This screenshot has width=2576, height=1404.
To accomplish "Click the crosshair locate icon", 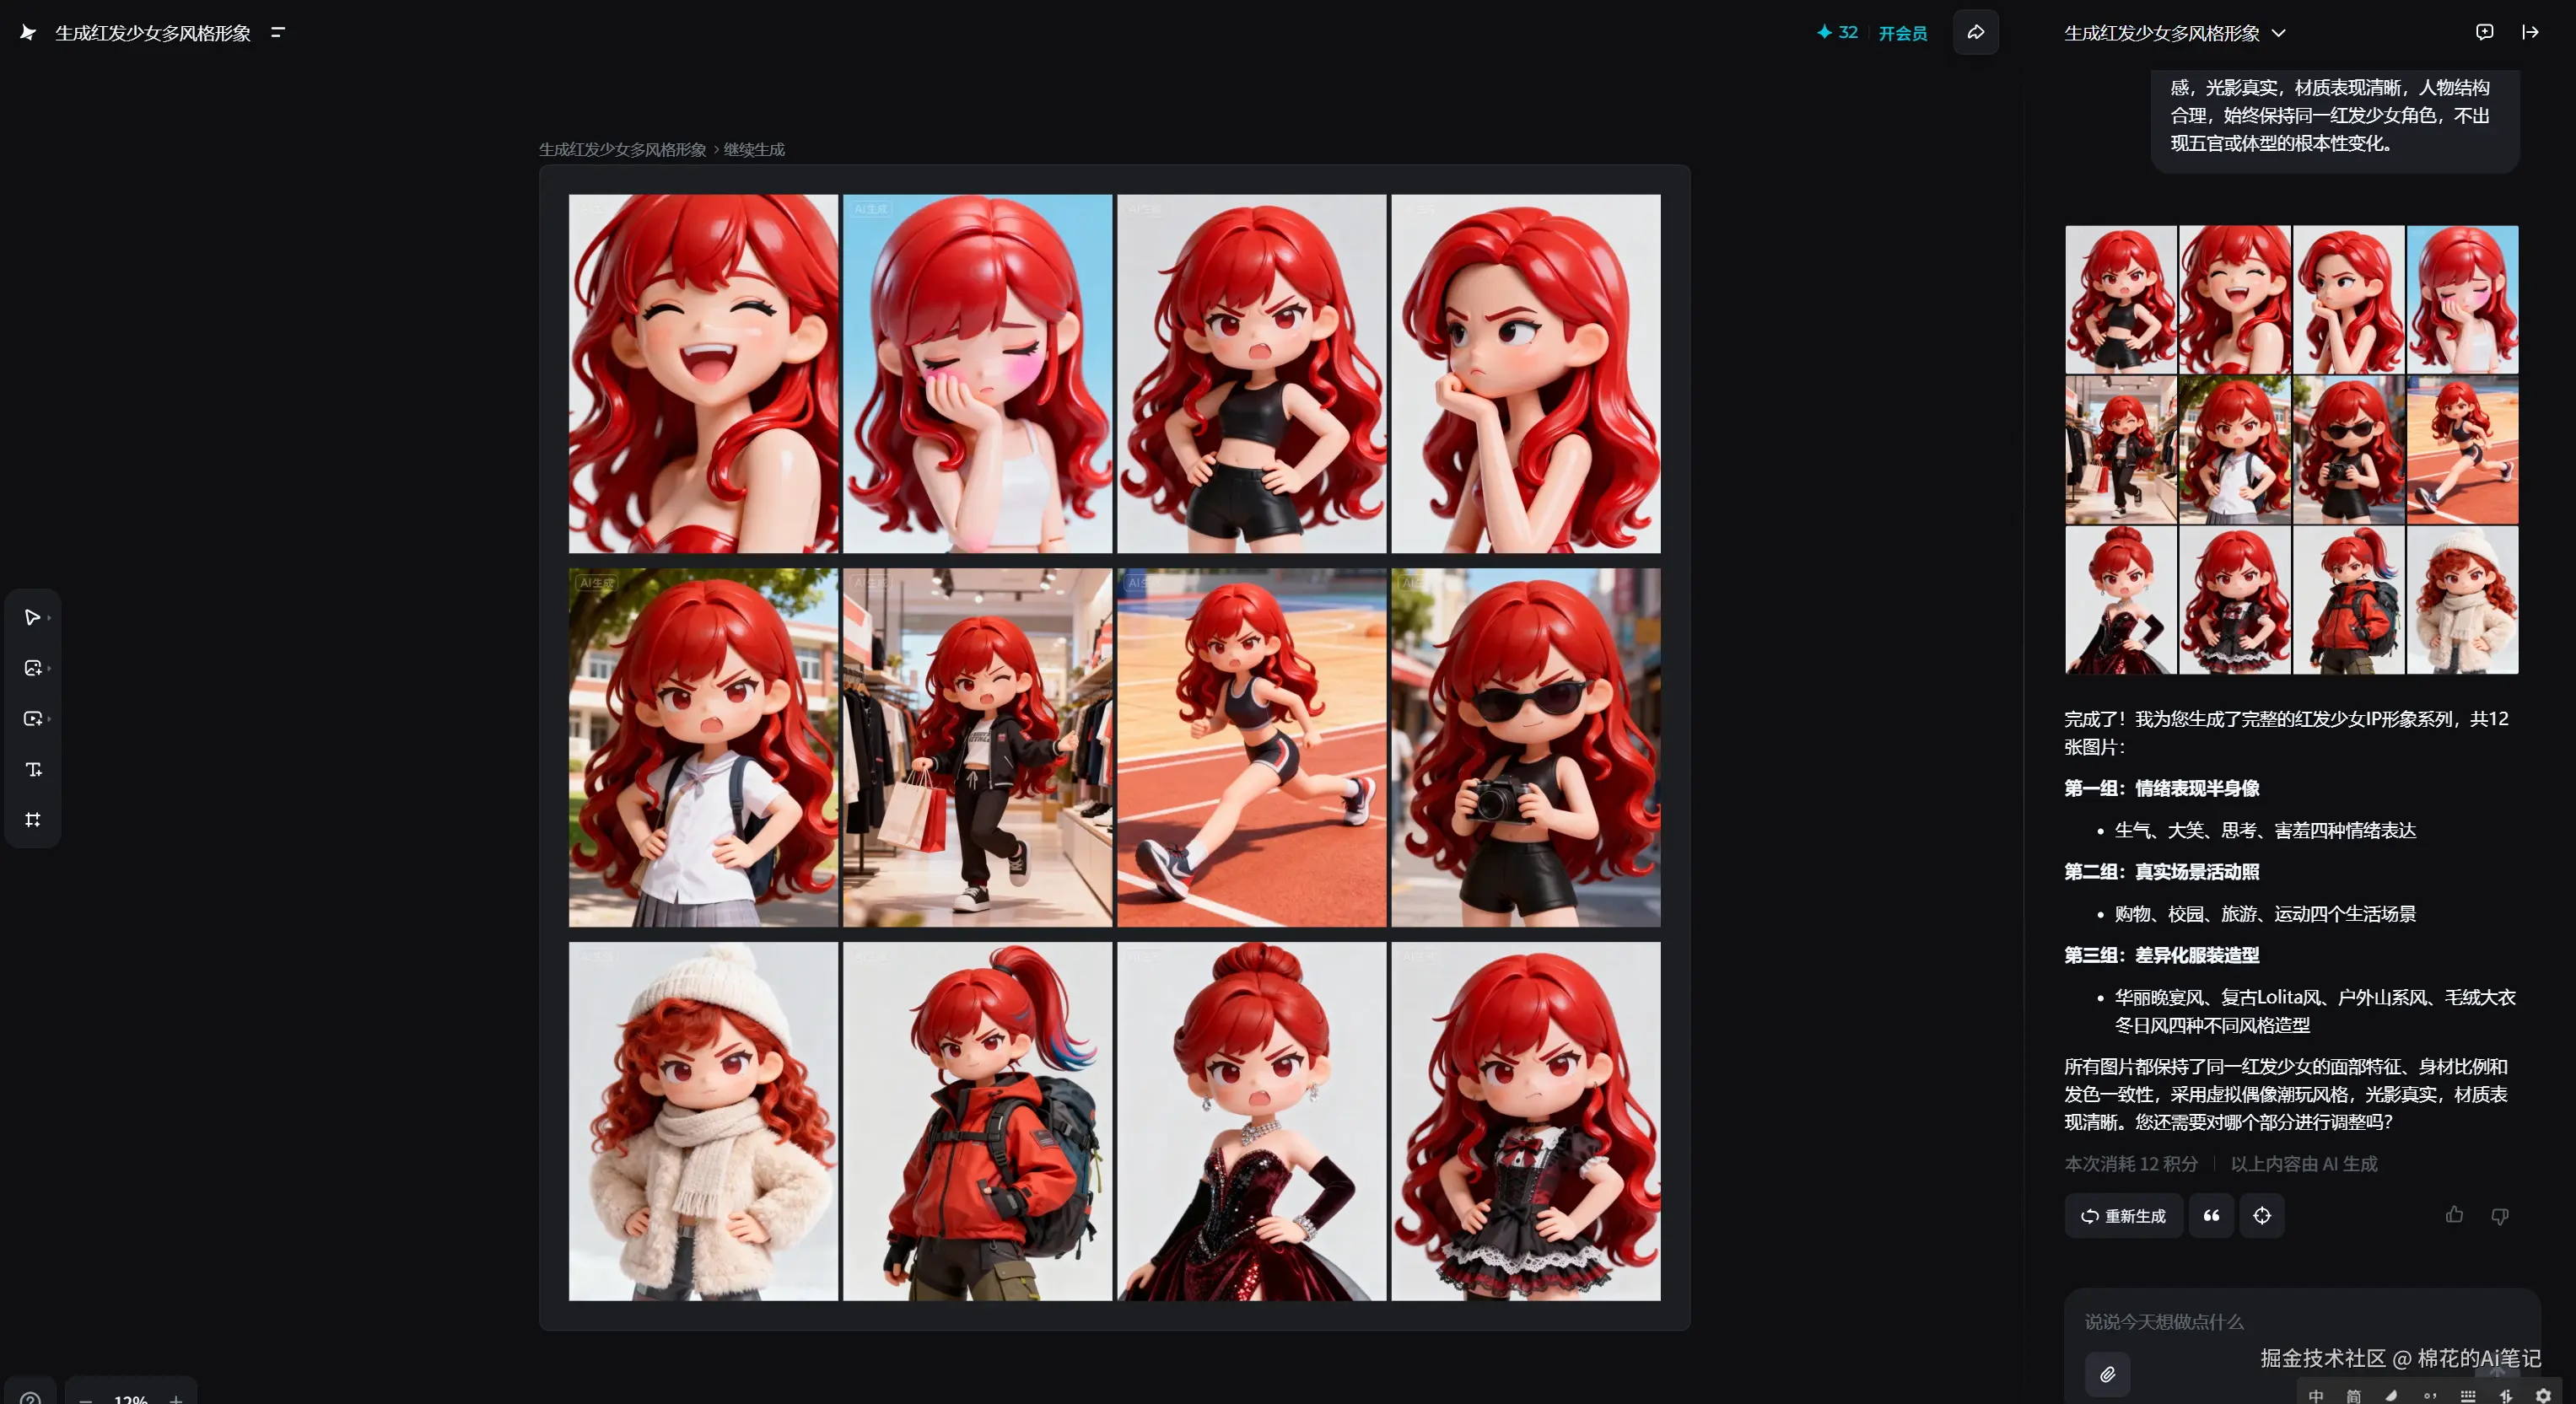I will [2261, 1216].
